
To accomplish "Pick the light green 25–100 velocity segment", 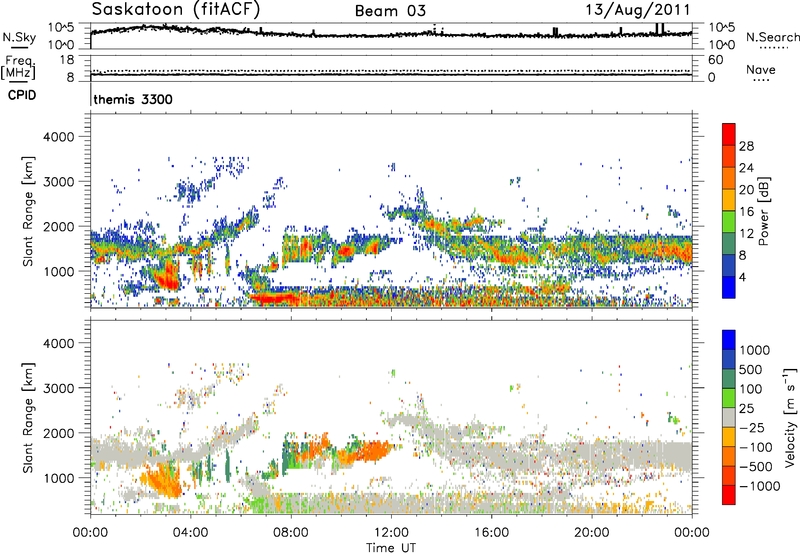I will click(729, 398).
